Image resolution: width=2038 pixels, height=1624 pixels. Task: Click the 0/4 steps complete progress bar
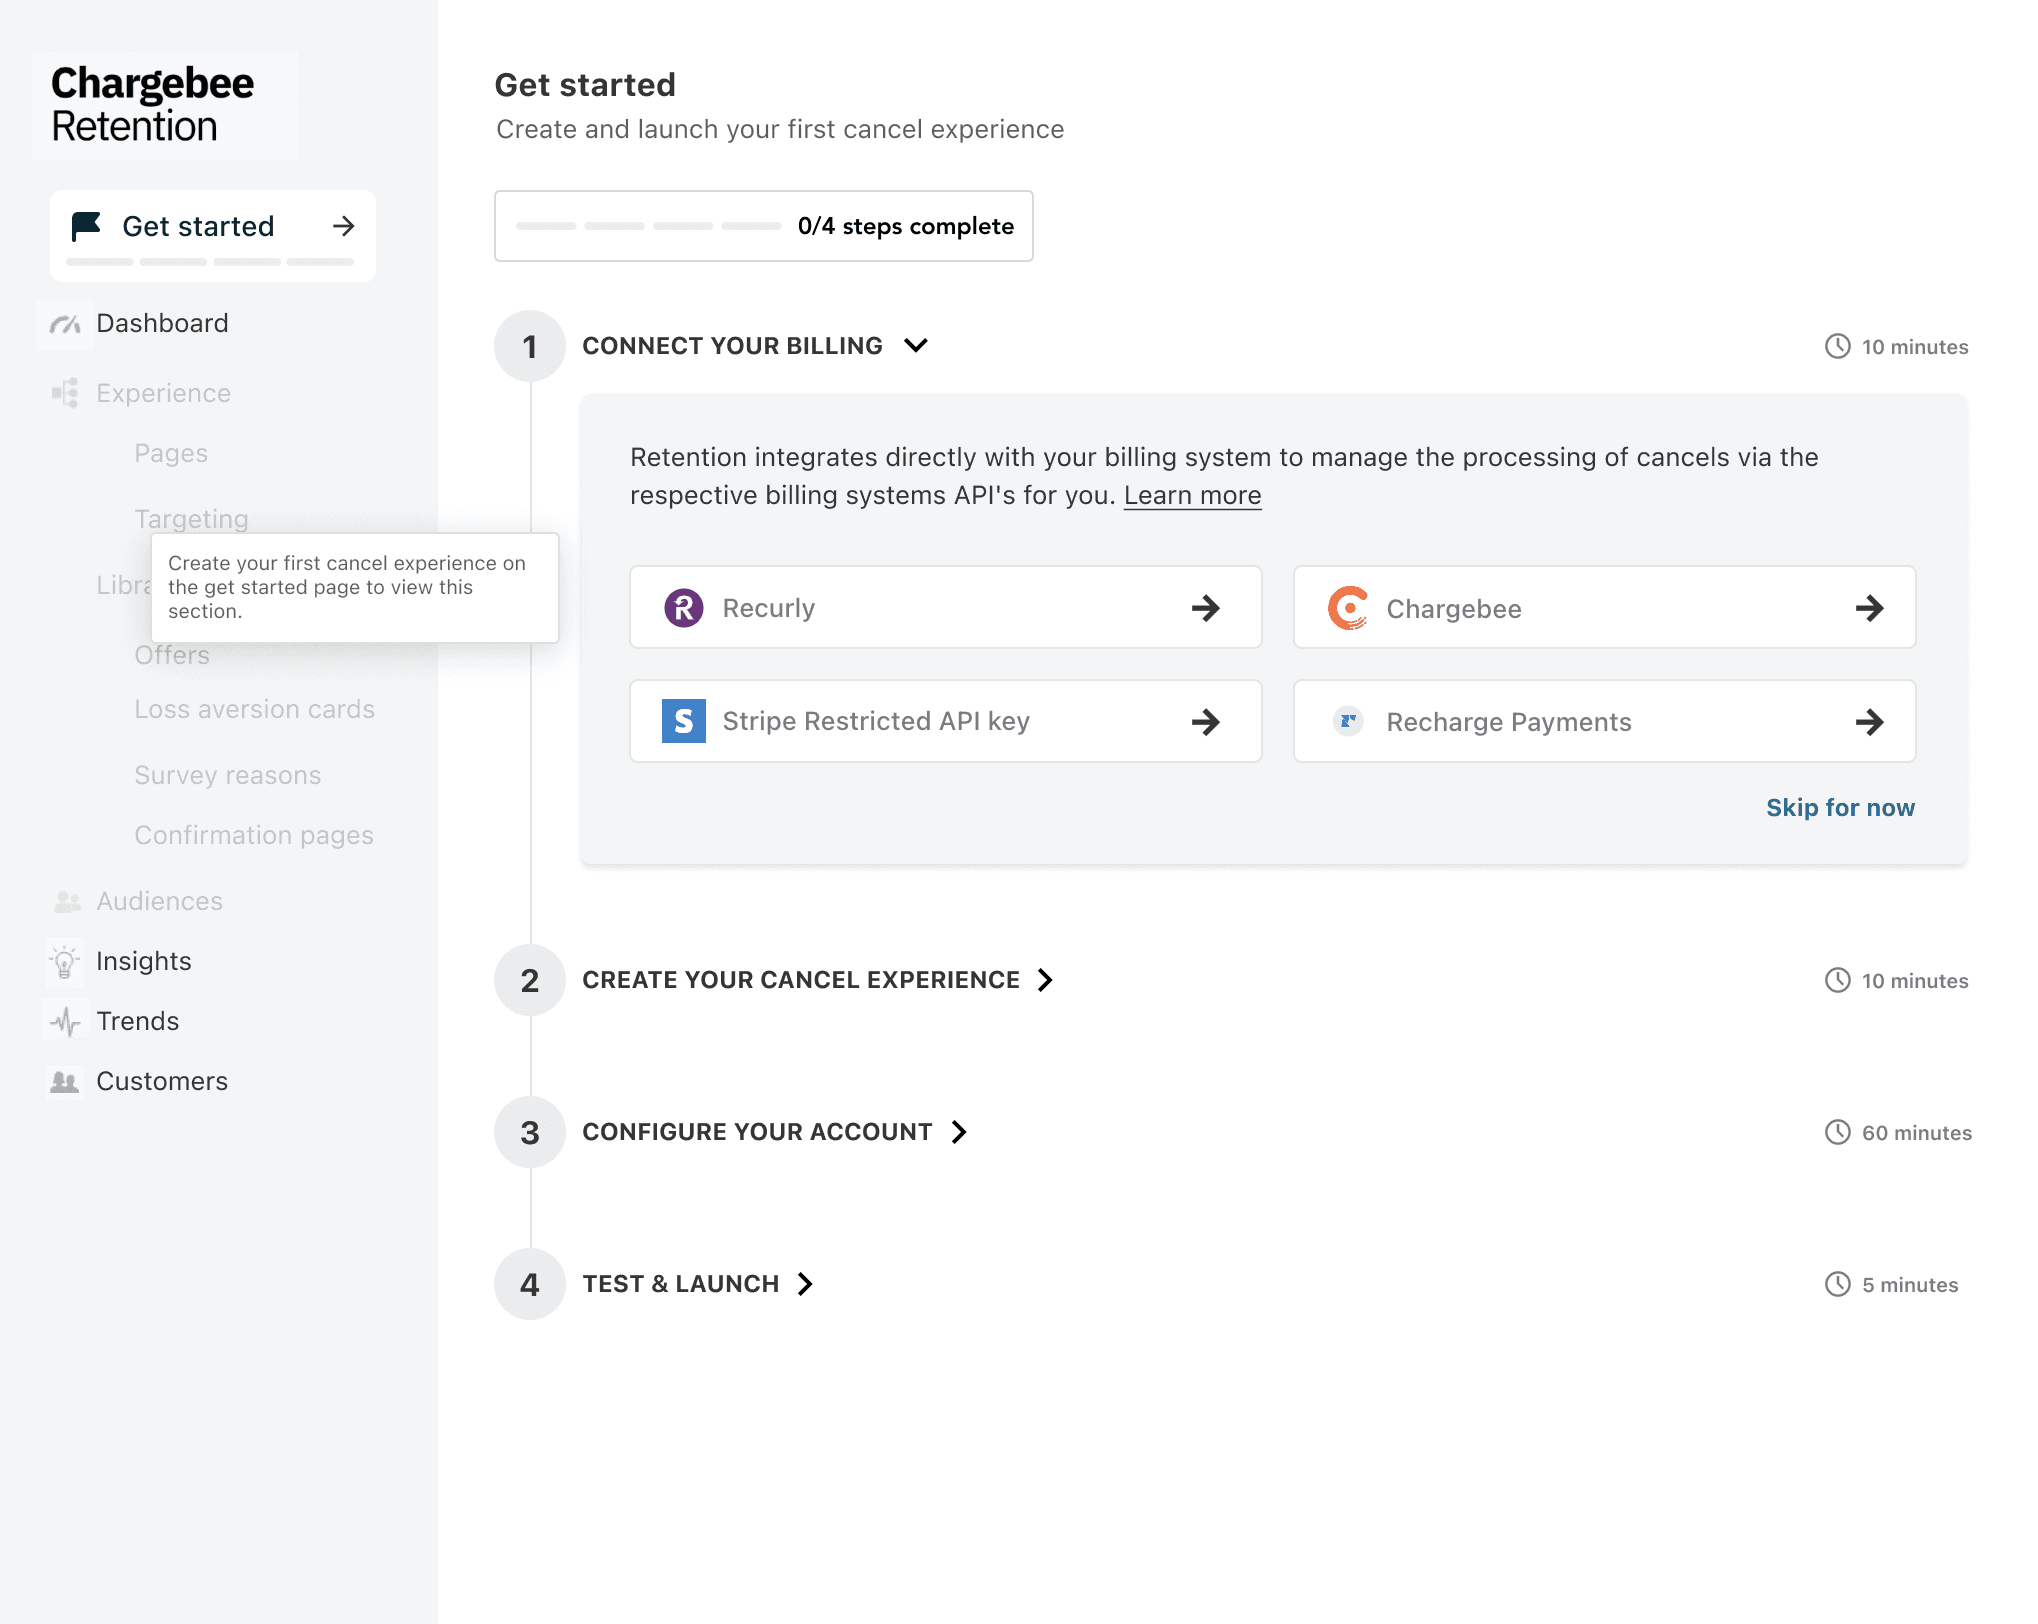click(763, 226)
